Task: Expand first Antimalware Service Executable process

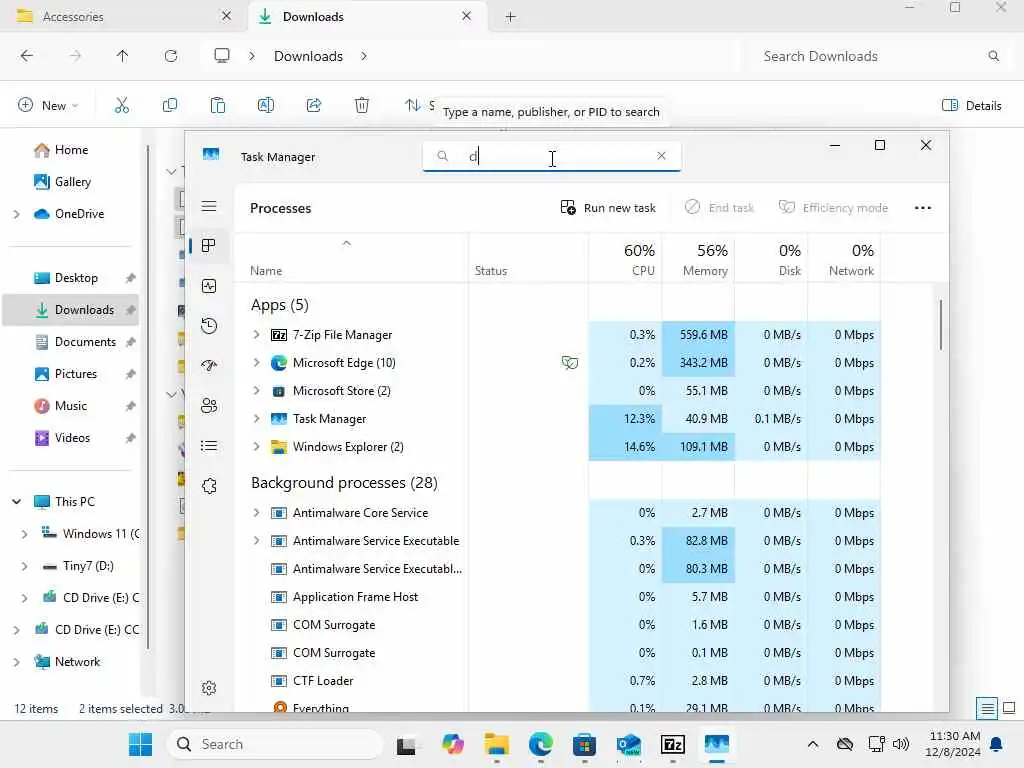Action: click(x=256, y=541)
